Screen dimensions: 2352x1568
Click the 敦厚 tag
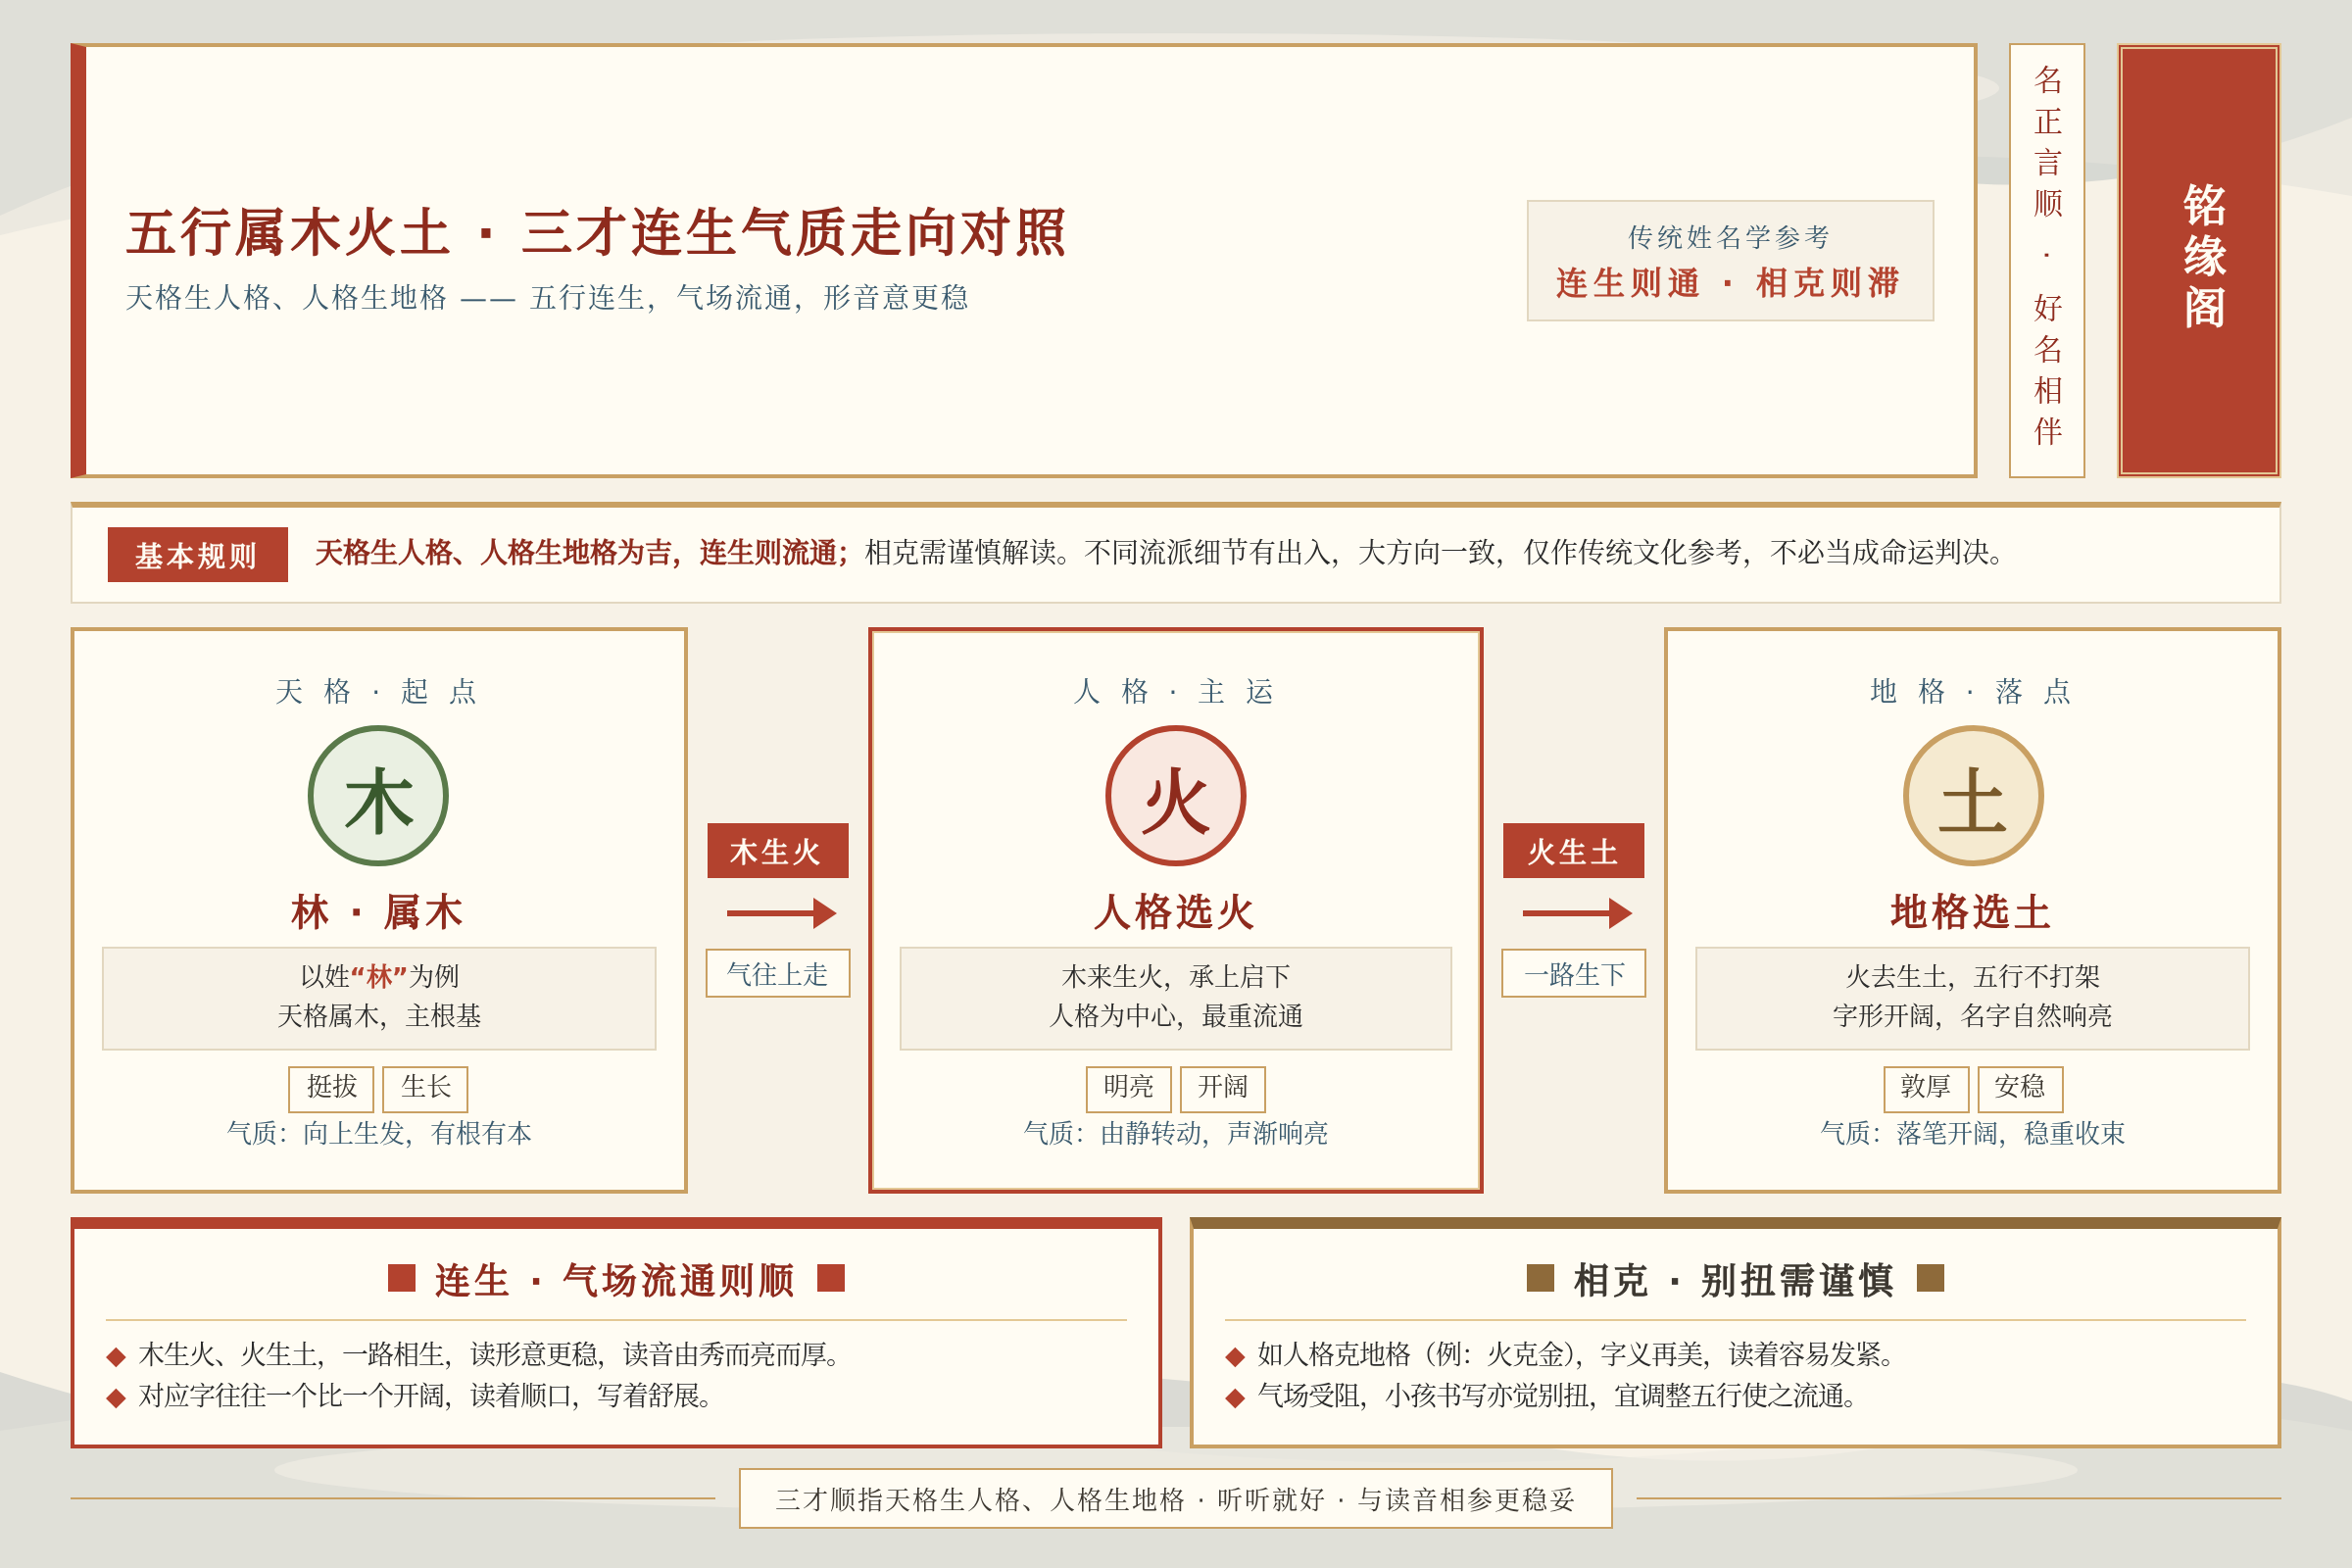1925,1088
